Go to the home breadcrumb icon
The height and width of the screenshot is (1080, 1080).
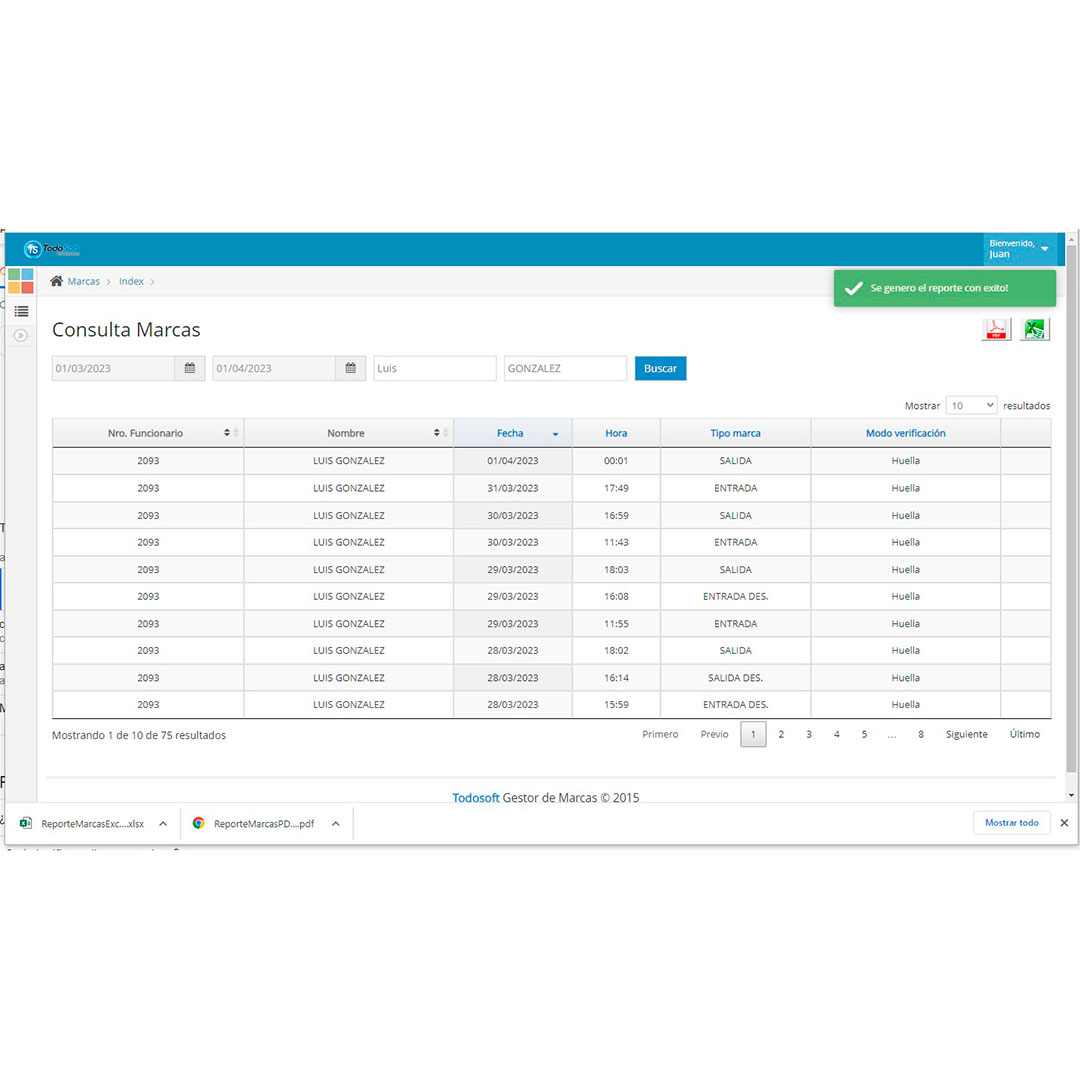click(56, 280)
